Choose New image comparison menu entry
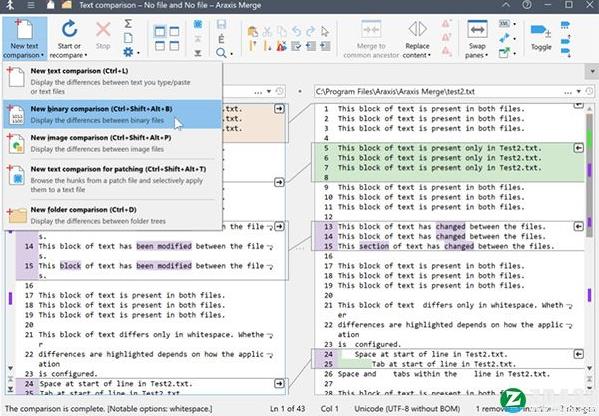 [113, 143]
